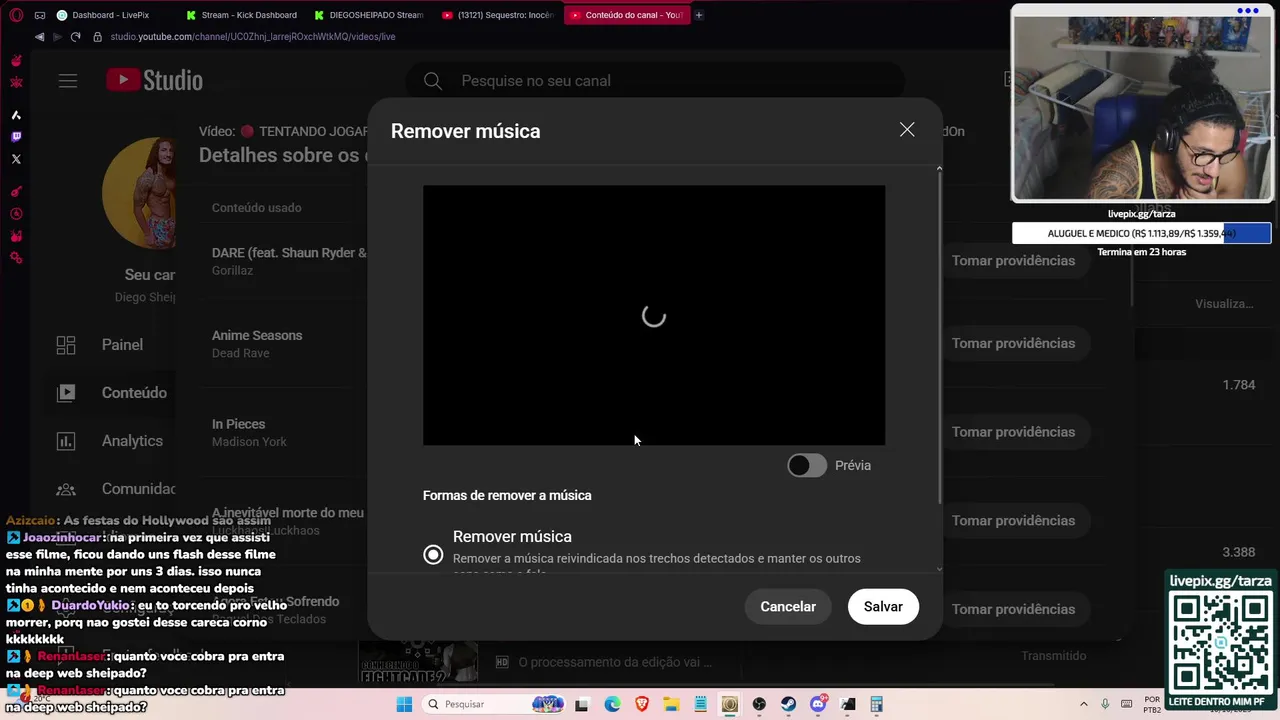The width and height of the screenshot is (1280, 720).
Task: Click the Anime Seasons claim row title
Action: [257, 335]
